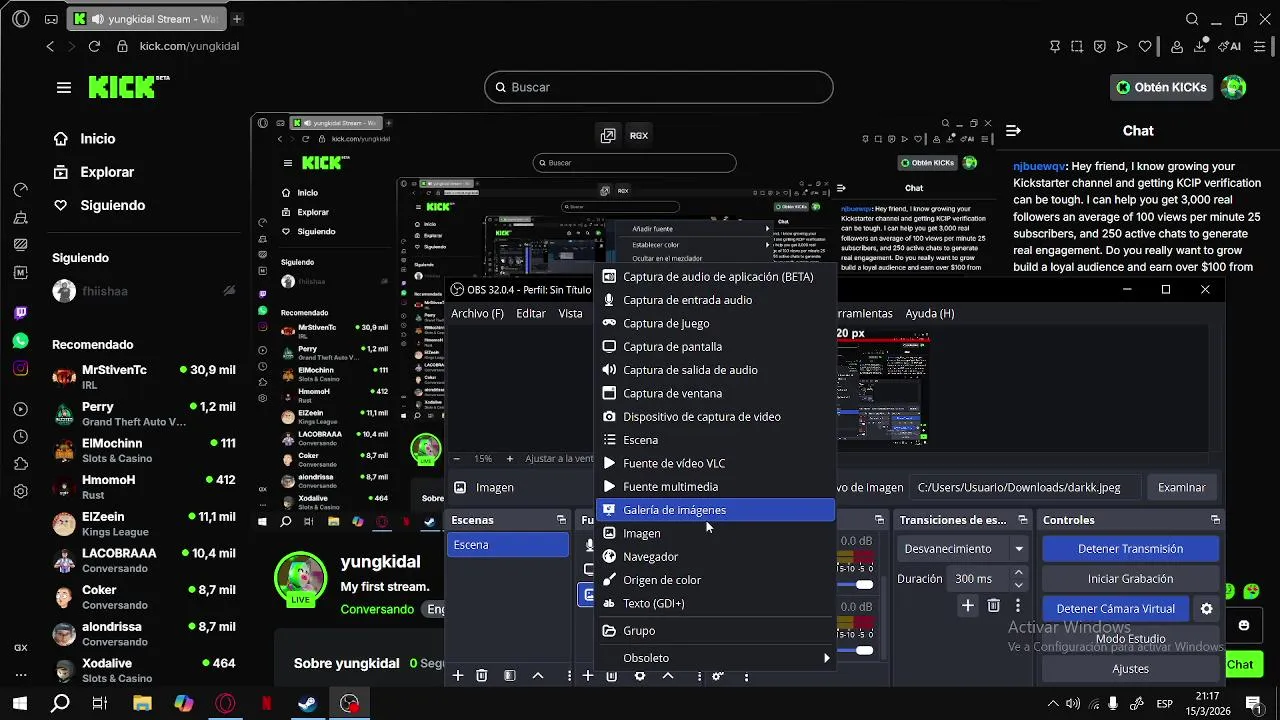Open virtual camera settings gear

1207,609
